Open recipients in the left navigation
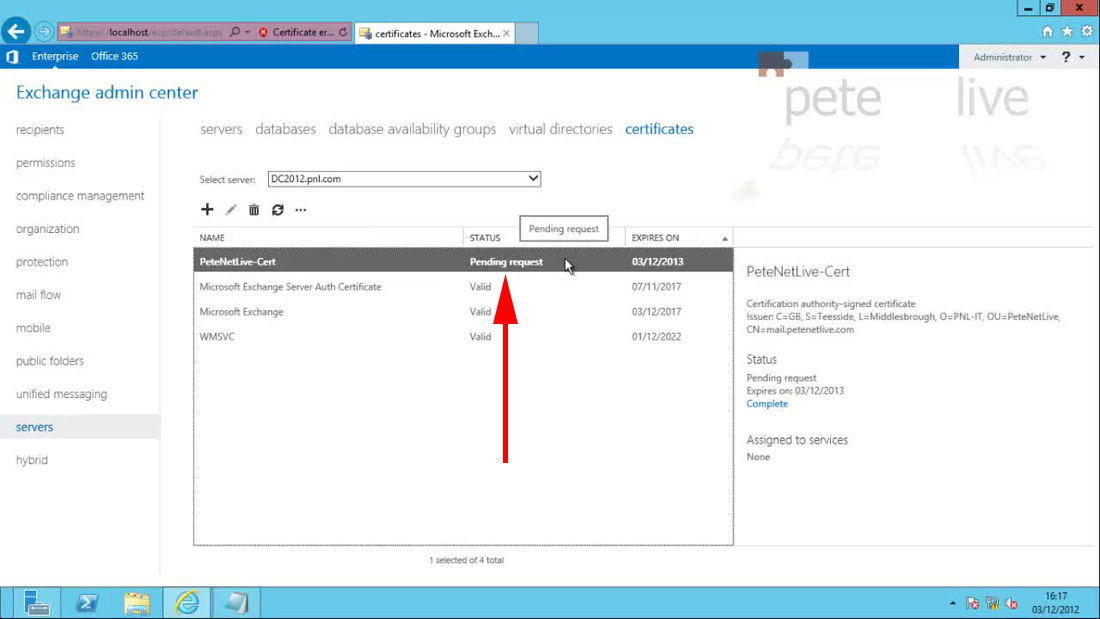 click(40, 130)
